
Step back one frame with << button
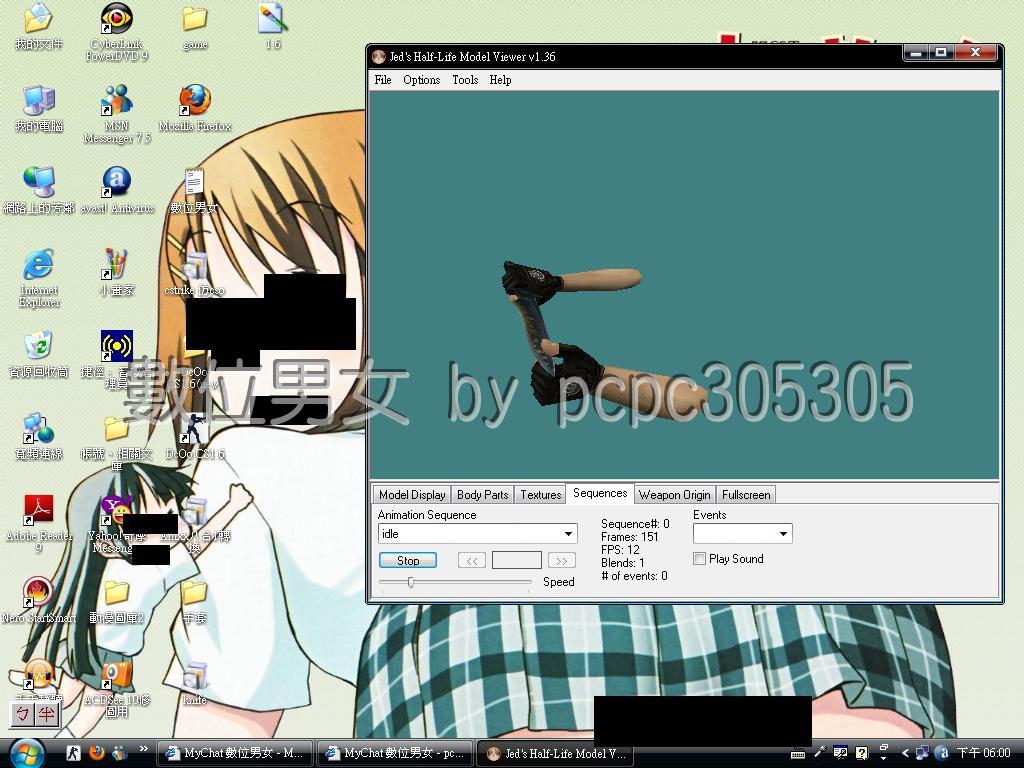point(472,560)
